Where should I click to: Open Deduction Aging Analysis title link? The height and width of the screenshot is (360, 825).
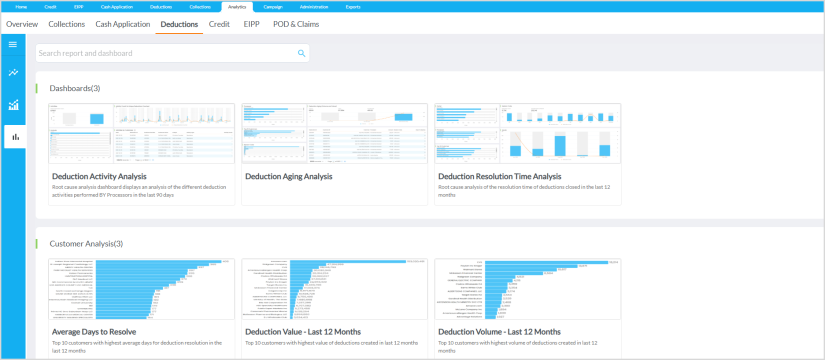289,176
